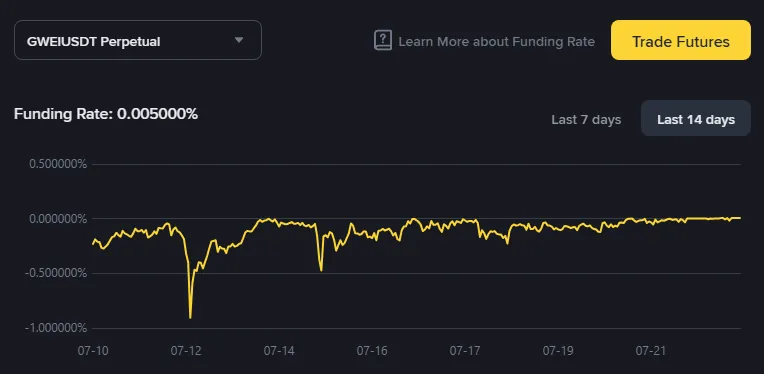
Task: Click the Funding Rate 0.005000% label
Action: [x=106, y=114]
